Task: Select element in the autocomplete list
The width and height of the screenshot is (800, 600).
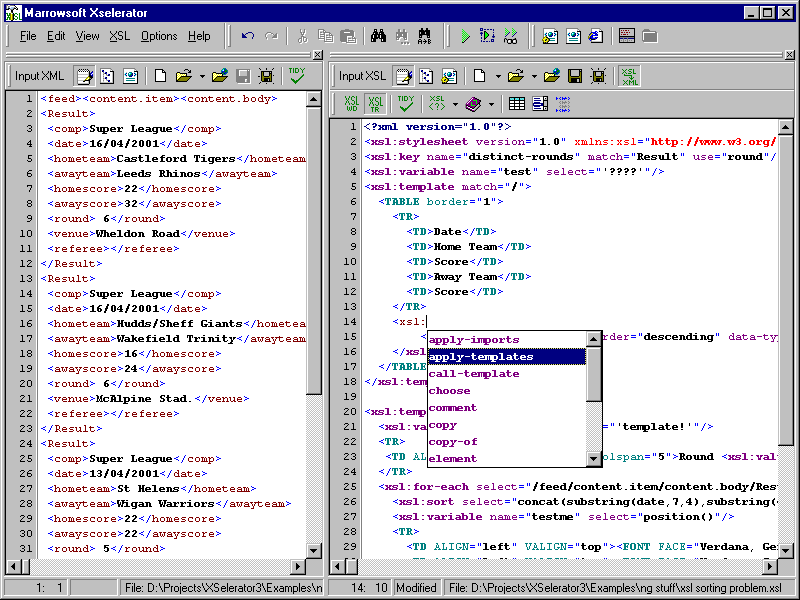Action: [507, 459]
